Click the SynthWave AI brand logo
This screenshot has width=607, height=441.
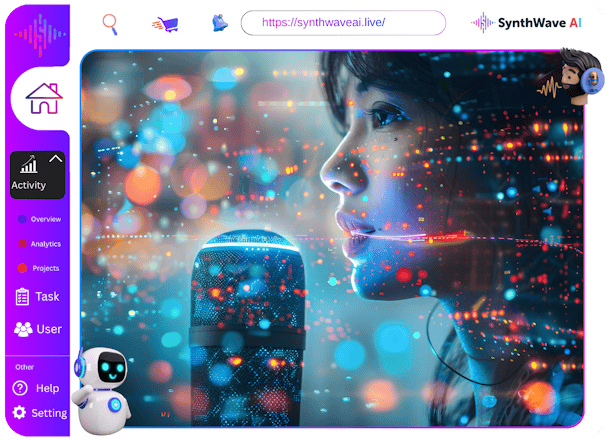(527, 22)
